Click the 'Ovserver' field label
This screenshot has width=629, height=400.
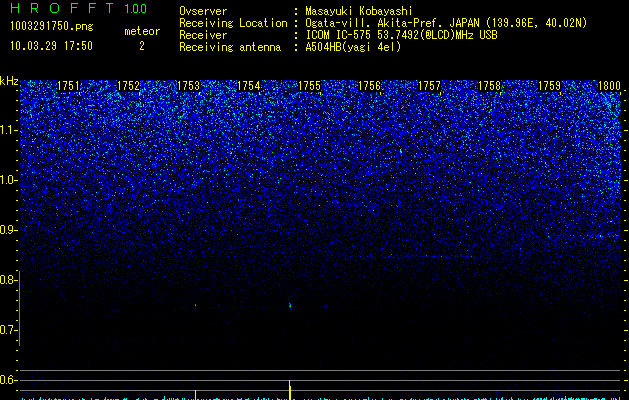(203, 11)
